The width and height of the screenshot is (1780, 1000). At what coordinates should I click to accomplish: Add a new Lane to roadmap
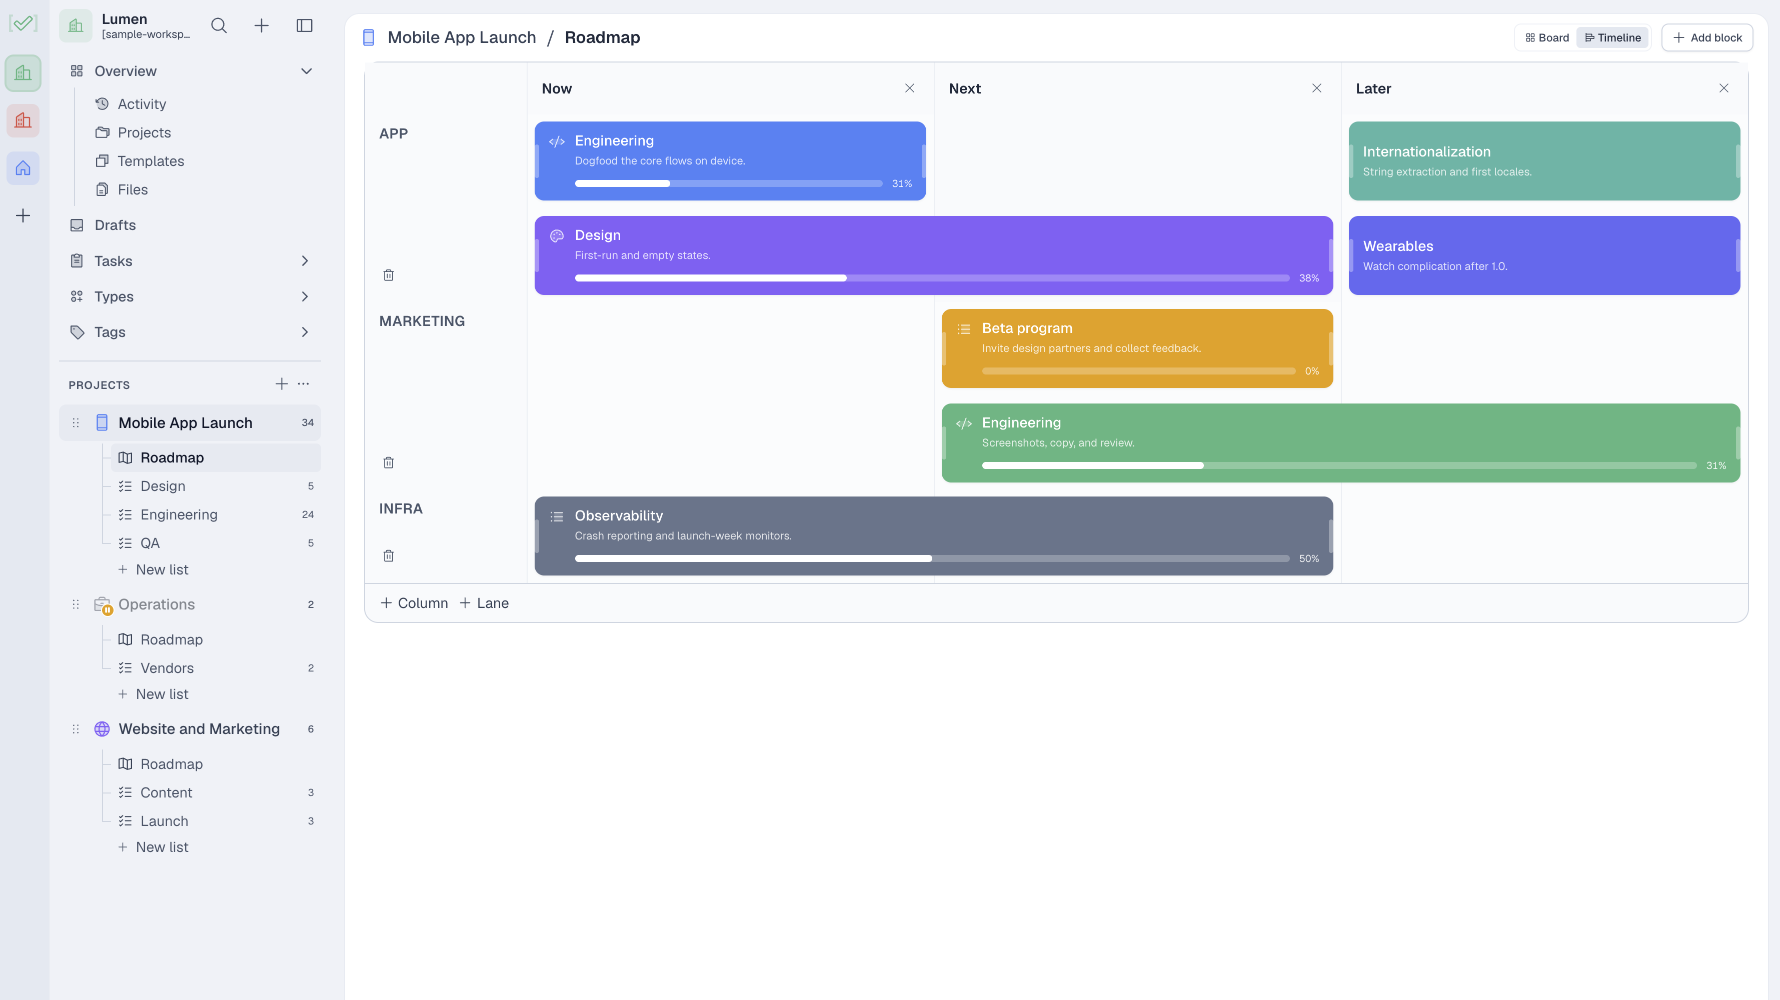484,603
